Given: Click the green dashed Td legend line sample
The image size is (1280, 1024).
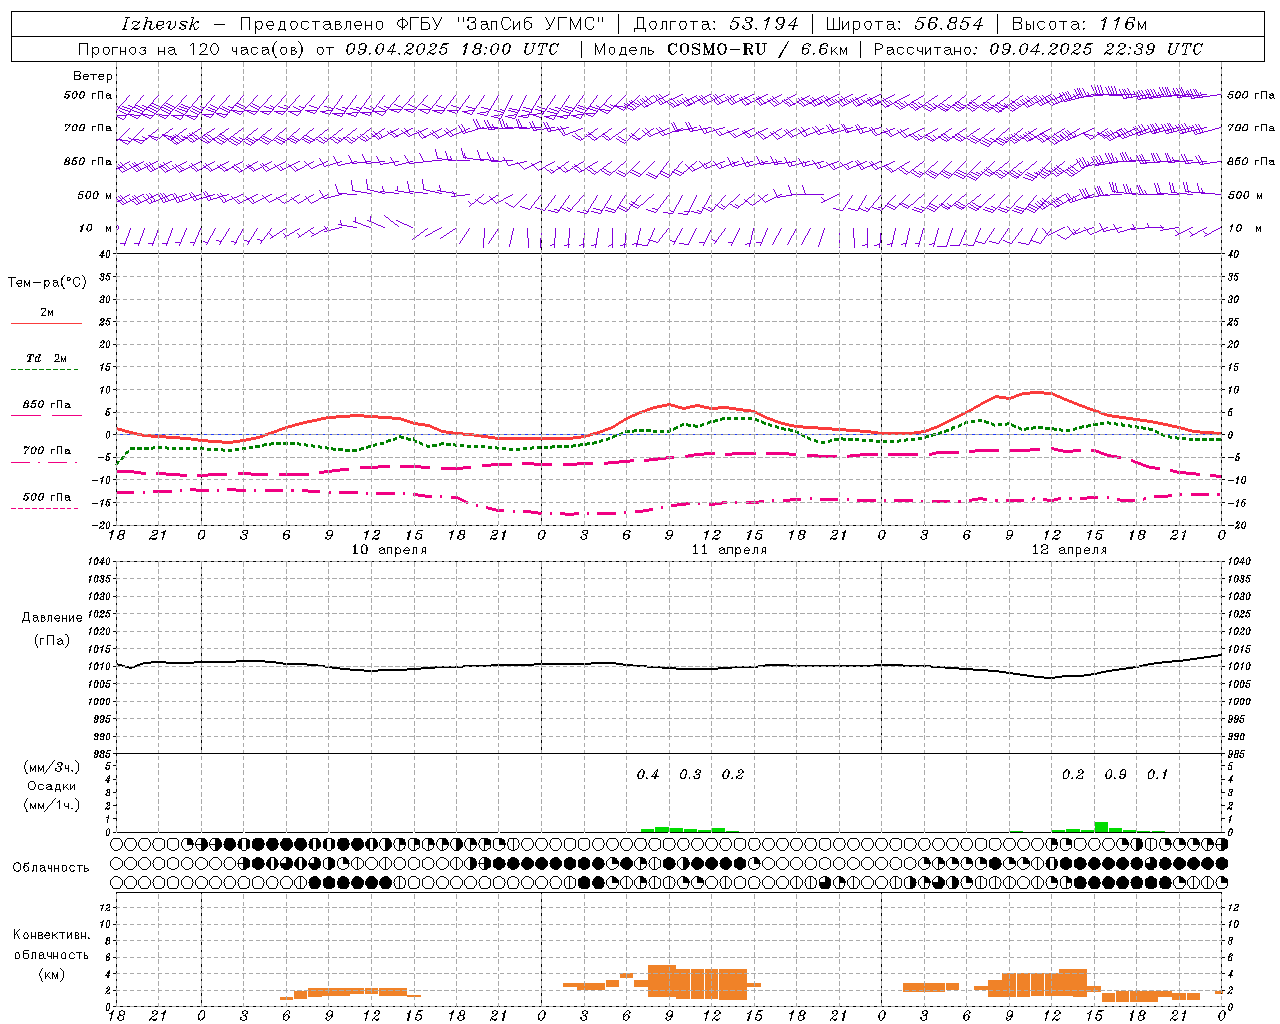Looking at the screenshot, I should coord(44,370).
